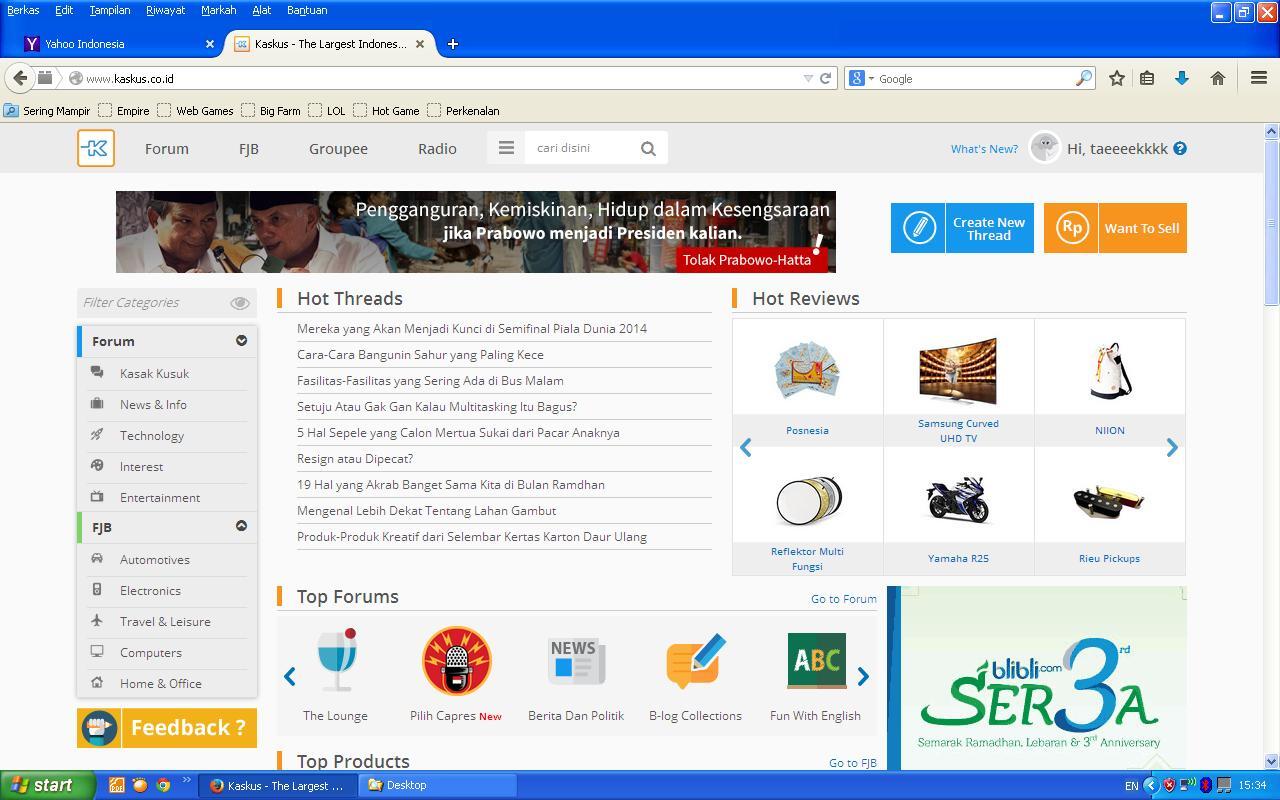Image resolution: width=1280 pixels, height=800 pixels.
Task: Click the search magnifier in Kaskus search box
Action: point(648,148)
